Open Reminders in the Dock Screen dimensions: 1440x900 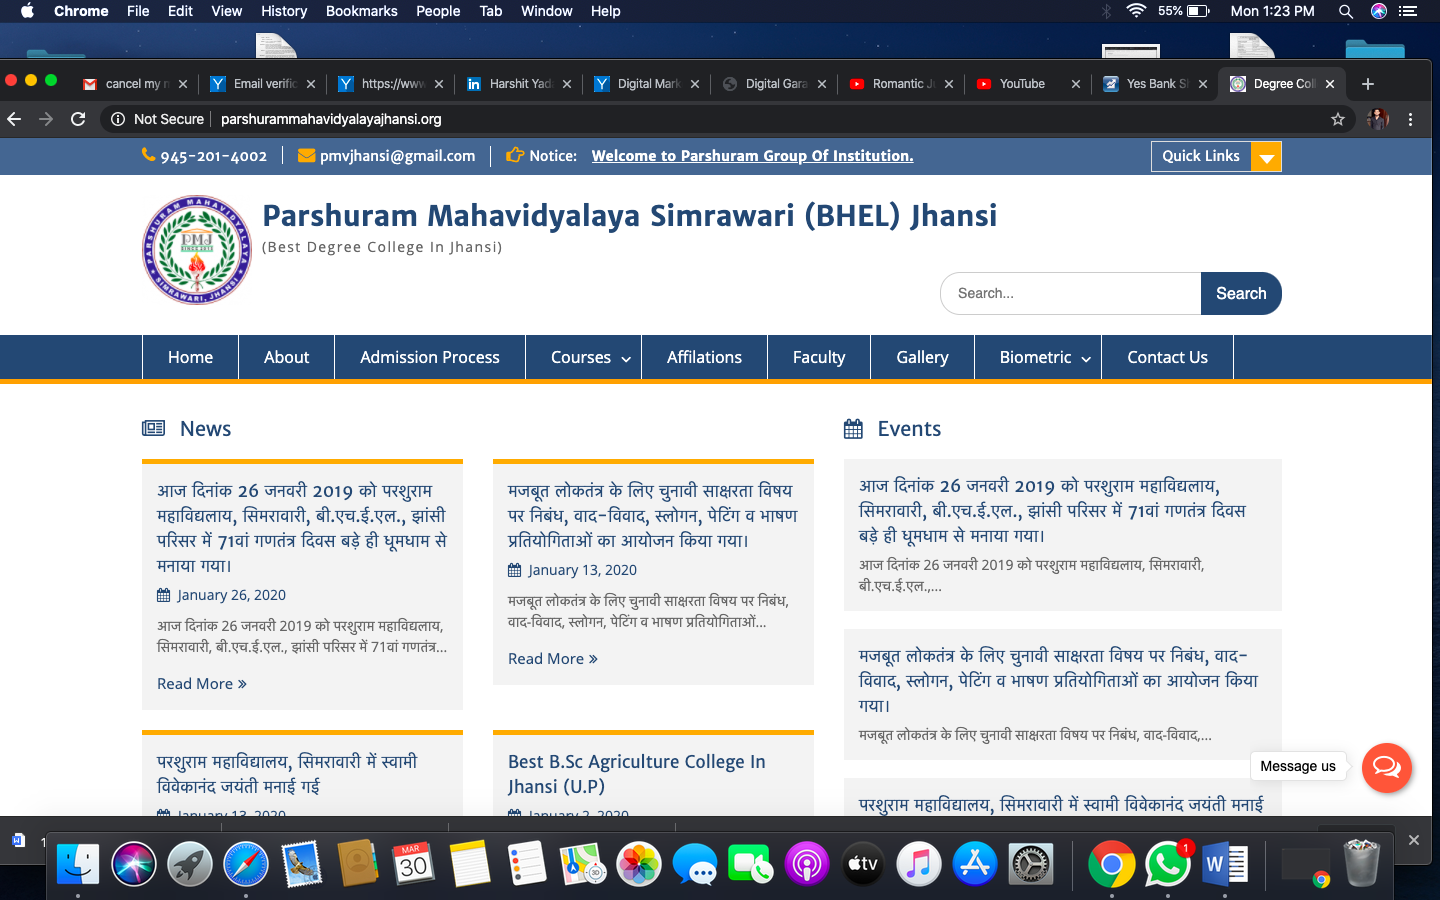click(526, 864)
